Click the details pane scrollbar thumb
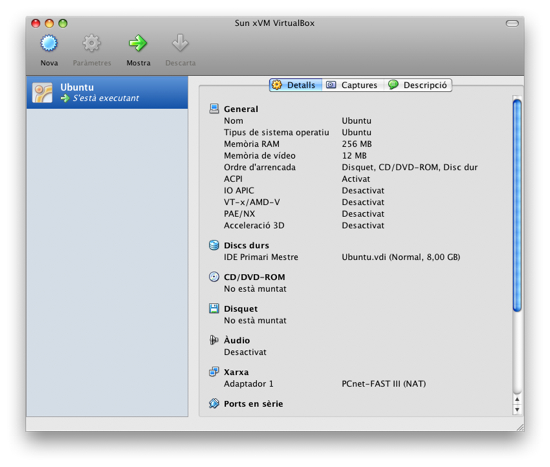Image resolution: width=550 pixels, height=467 pixels. pos(517,205)
